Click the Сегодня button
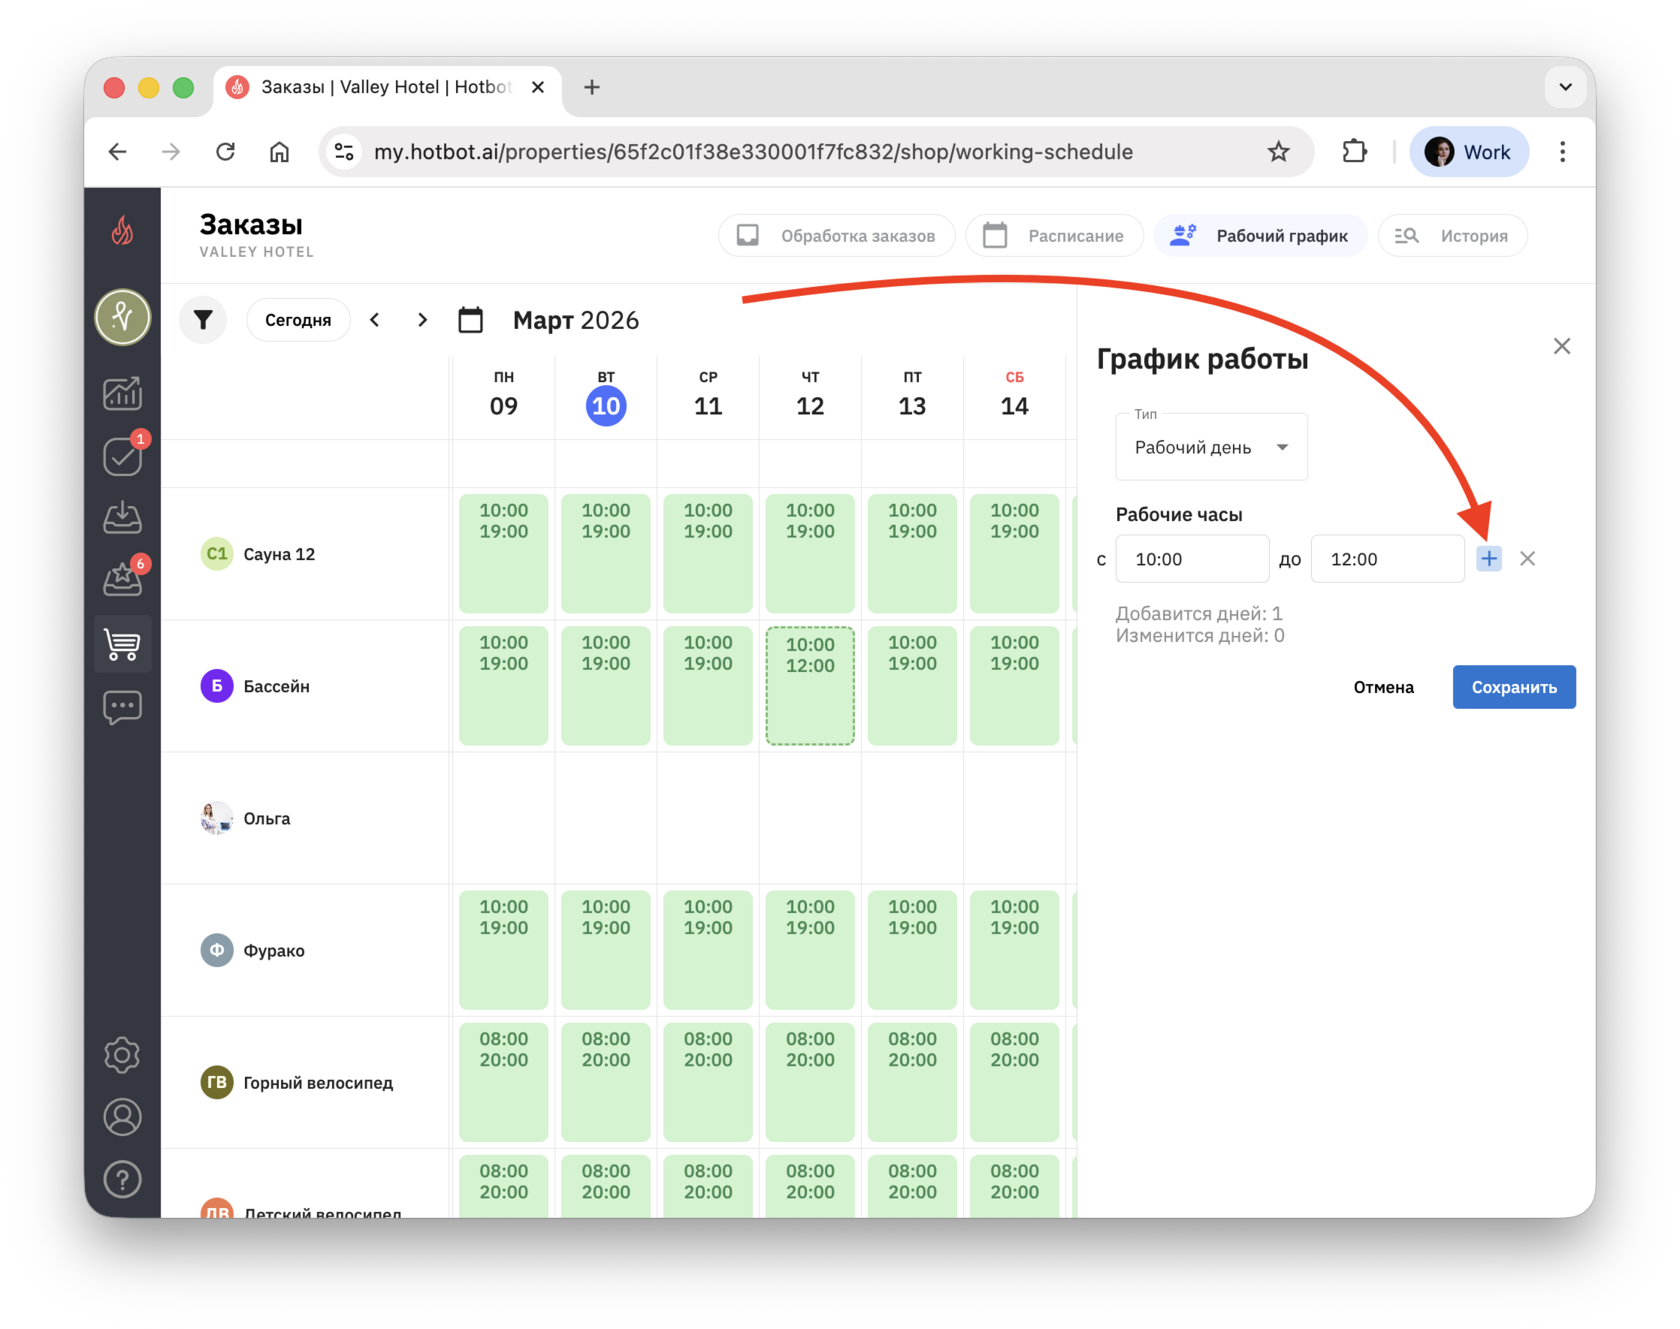 tap(298, 320)
